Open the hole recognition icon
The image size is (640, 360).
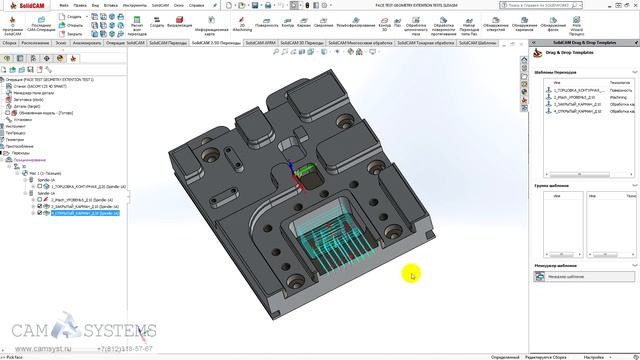(496, 20)
